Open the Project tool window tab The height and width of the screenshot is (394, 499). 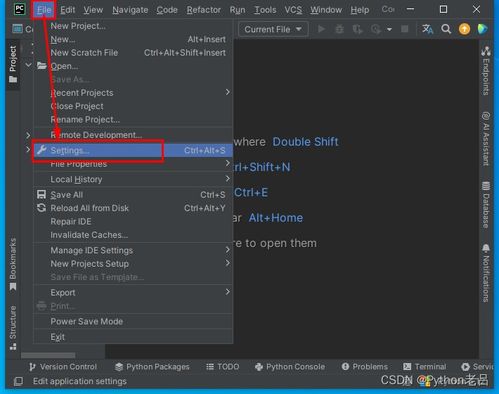point(13,64)
